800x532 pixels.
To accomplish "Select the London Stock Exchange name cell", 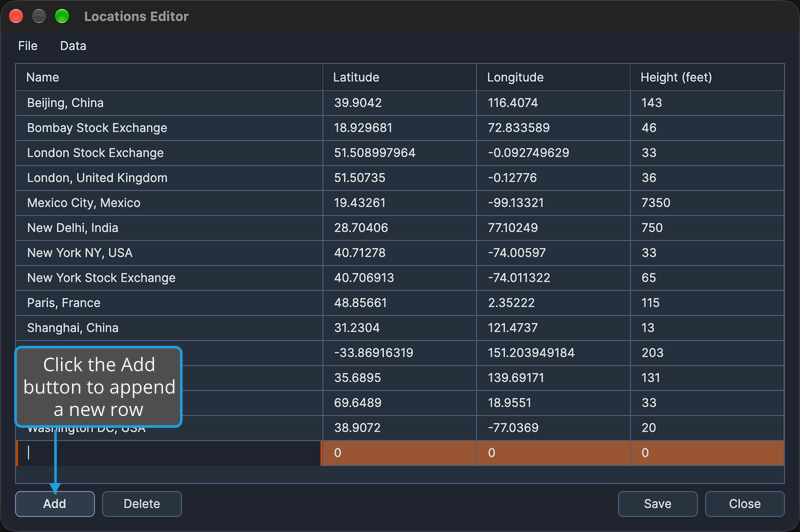I will [x=169, y=153].
